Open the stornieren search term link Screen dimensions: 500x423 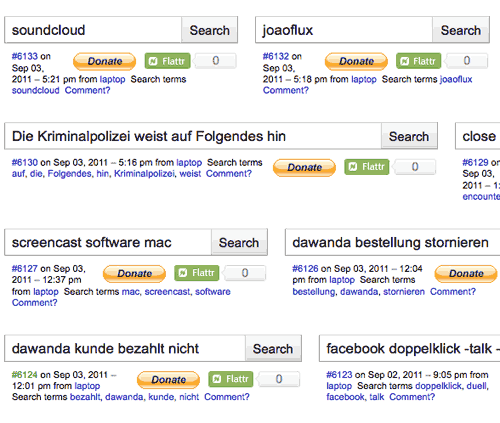pyautogui.click(x=404, y=292)
